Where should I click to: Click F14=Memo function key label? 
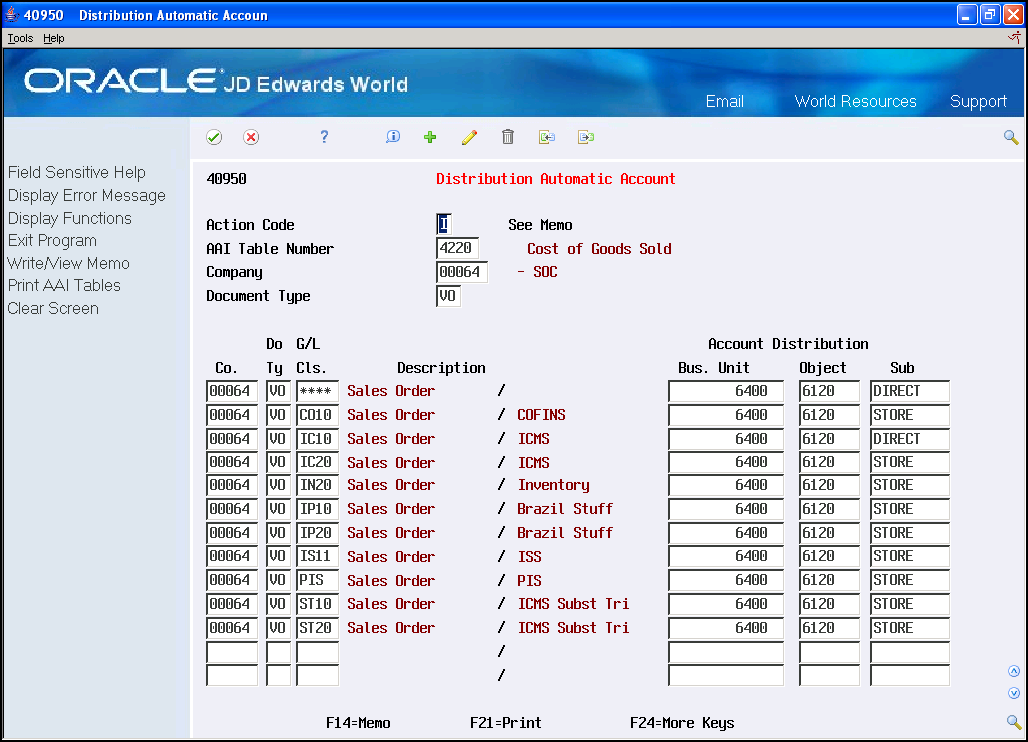[x=358, y=722]
